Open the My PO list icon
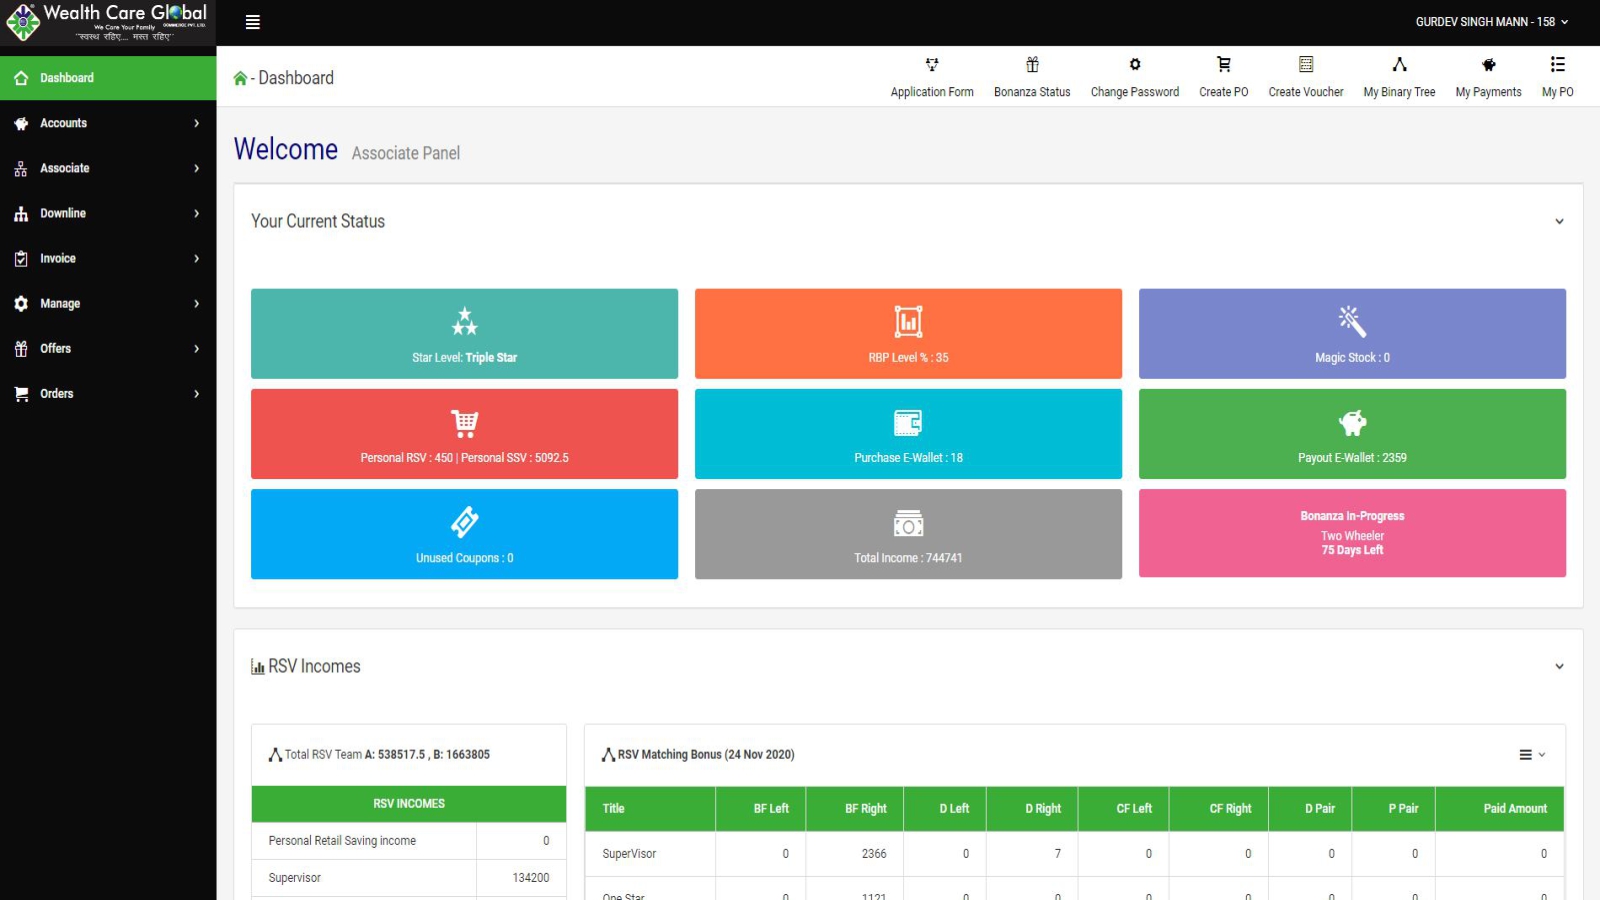This screenshot has width=1600, height=900. tap(1557, 65)
